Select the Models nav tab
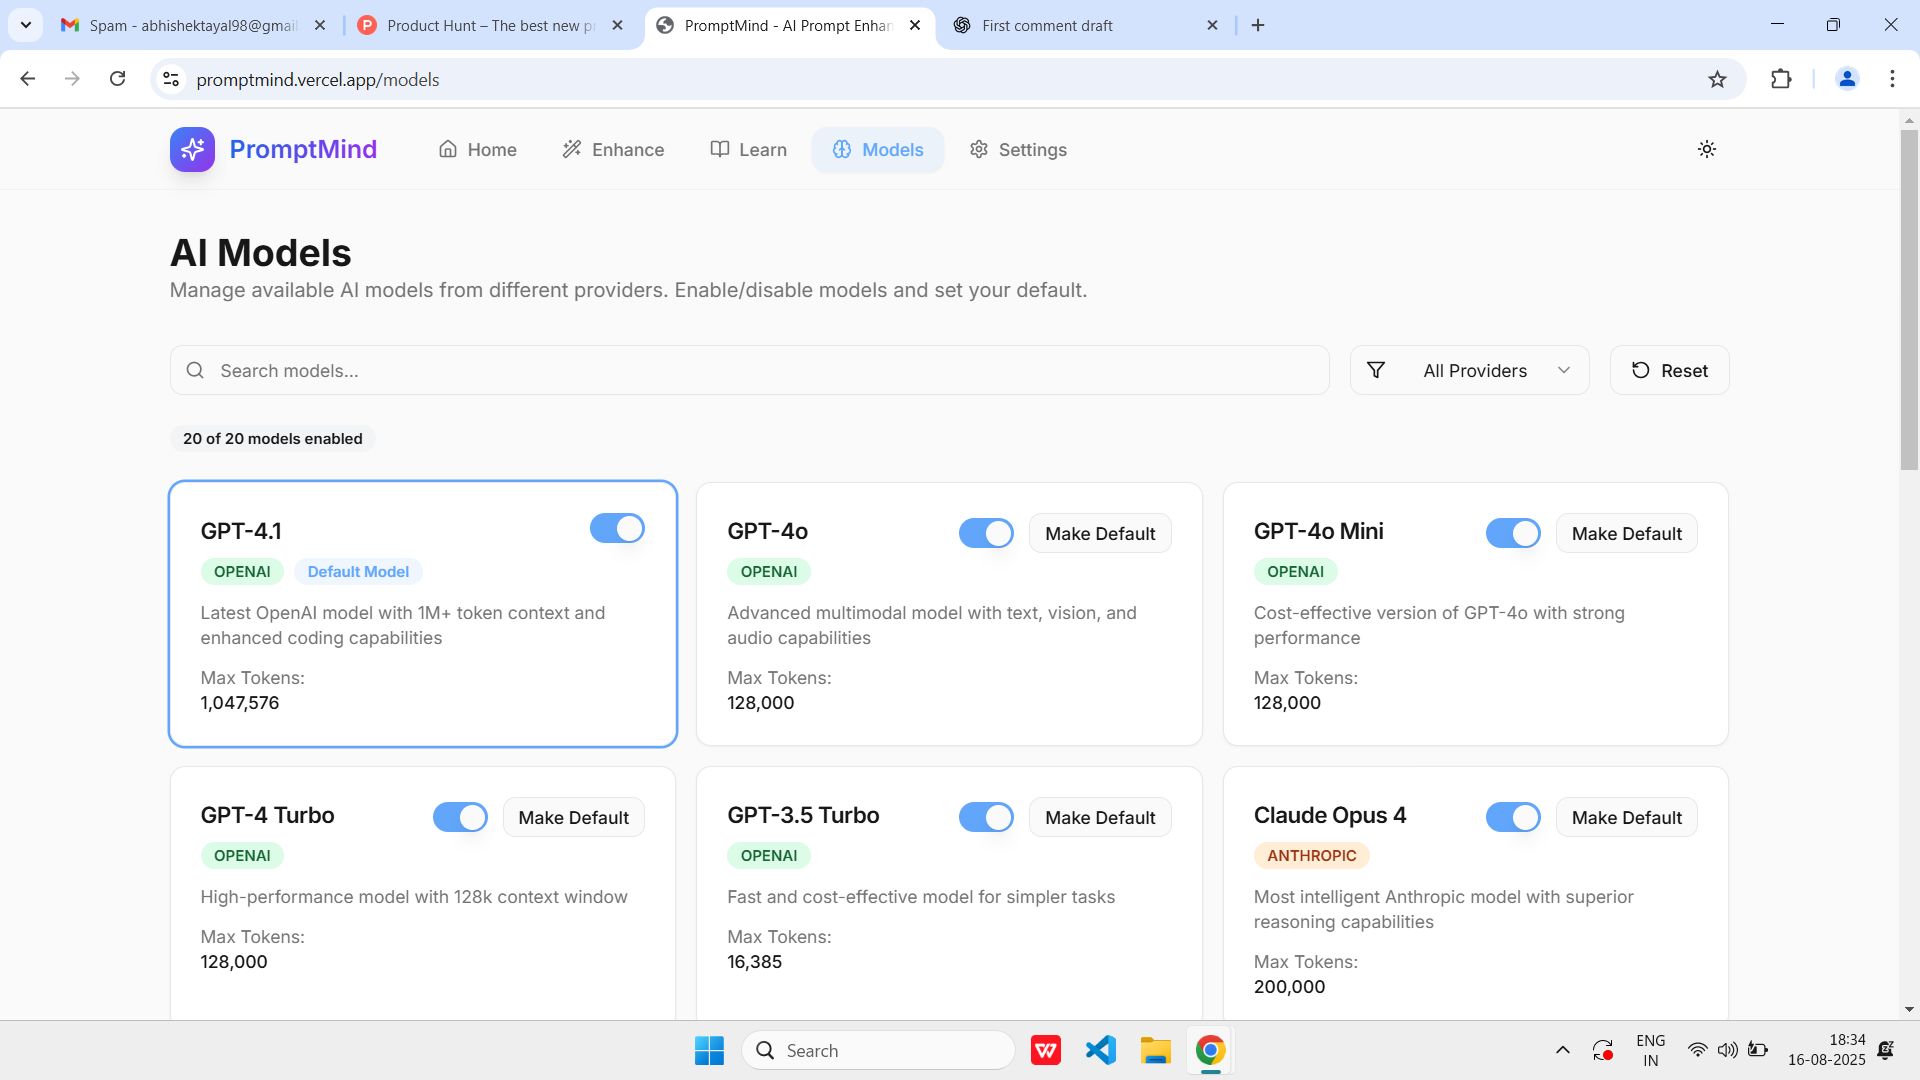 click(878, 149)
